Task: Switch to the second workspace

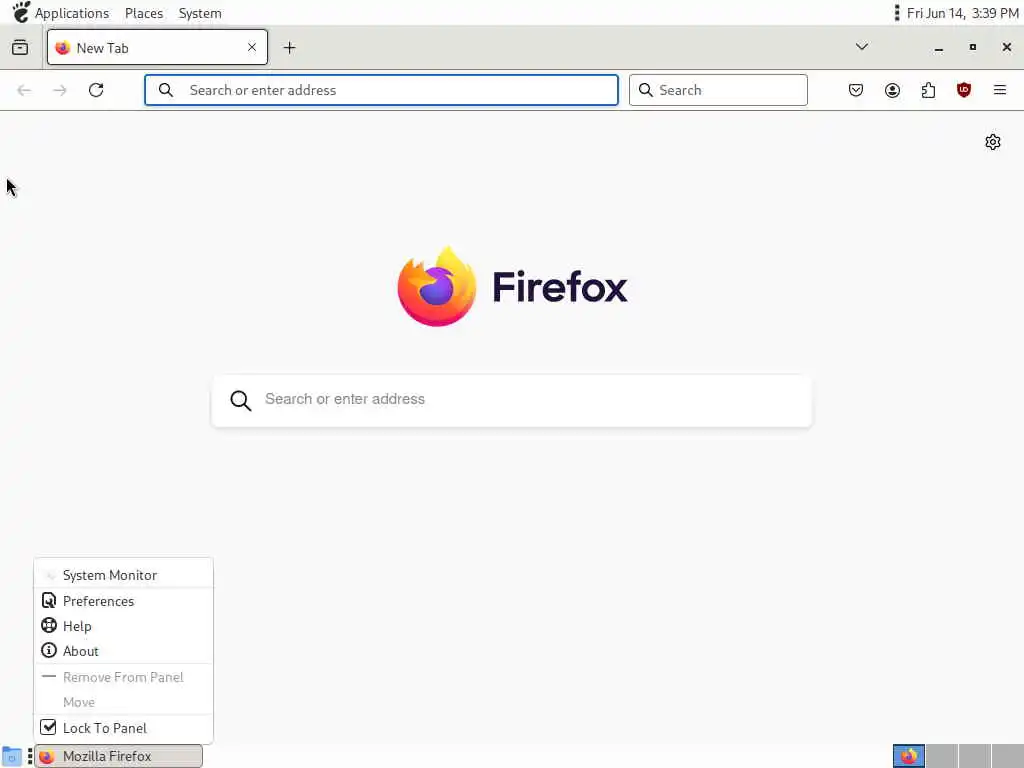Action: coord(942,756)
